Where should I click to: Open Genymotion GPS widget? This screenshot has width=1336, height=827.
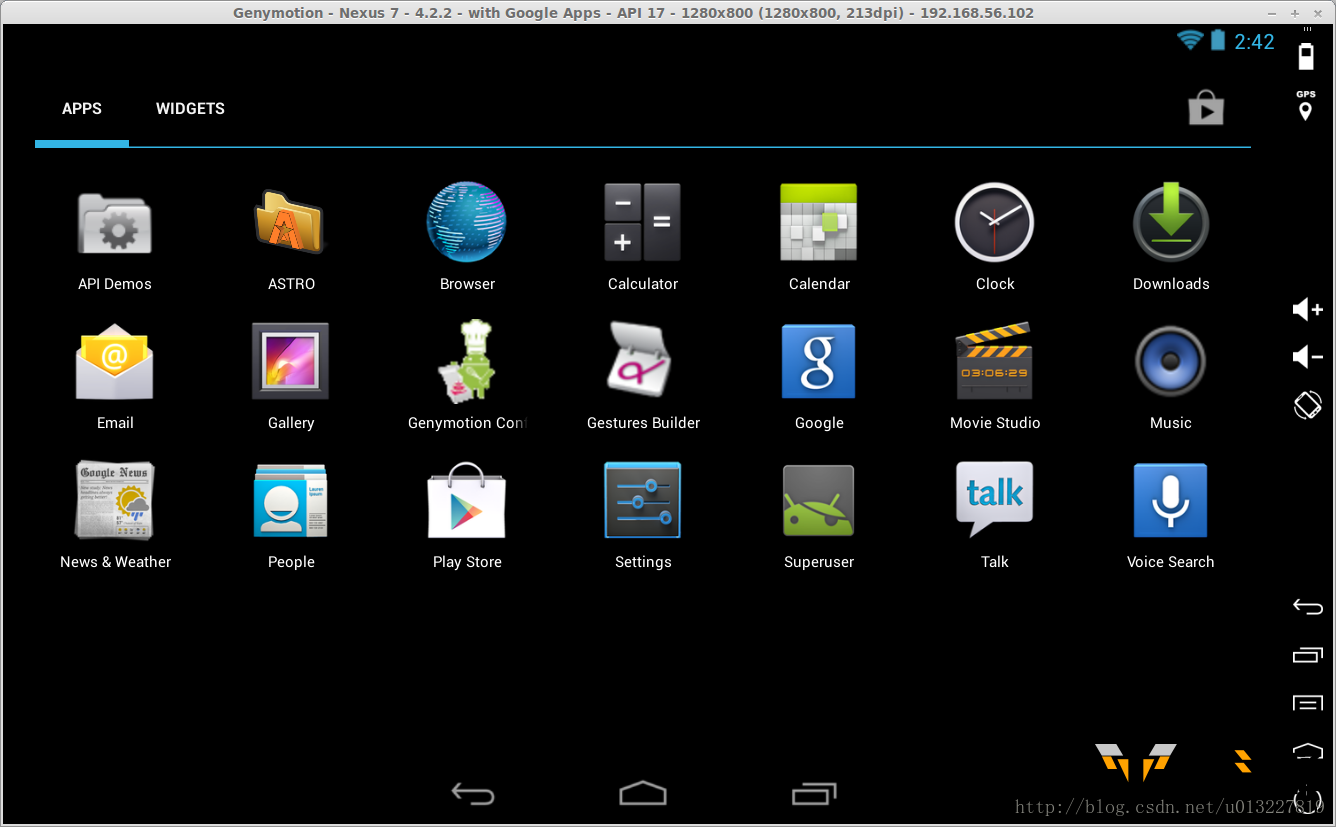click(x=1305, y=106)
